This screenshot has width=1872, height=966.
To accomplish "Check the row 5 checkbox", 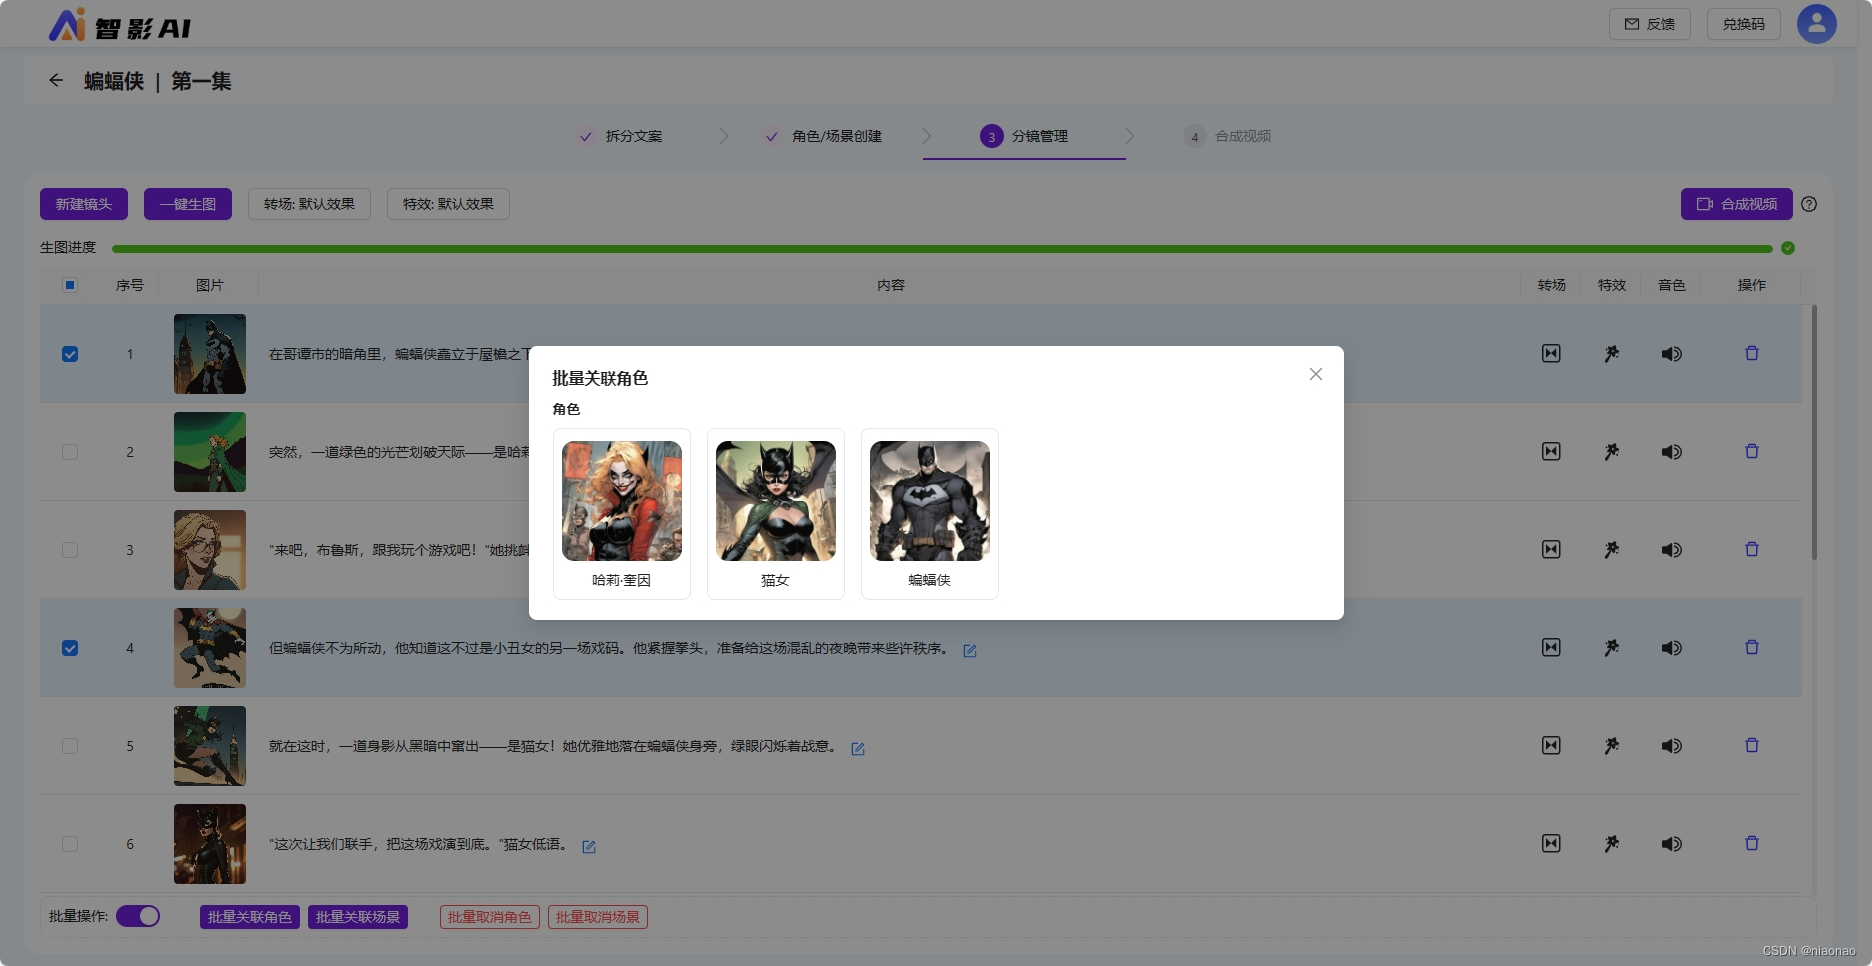I will coord(70,746).
